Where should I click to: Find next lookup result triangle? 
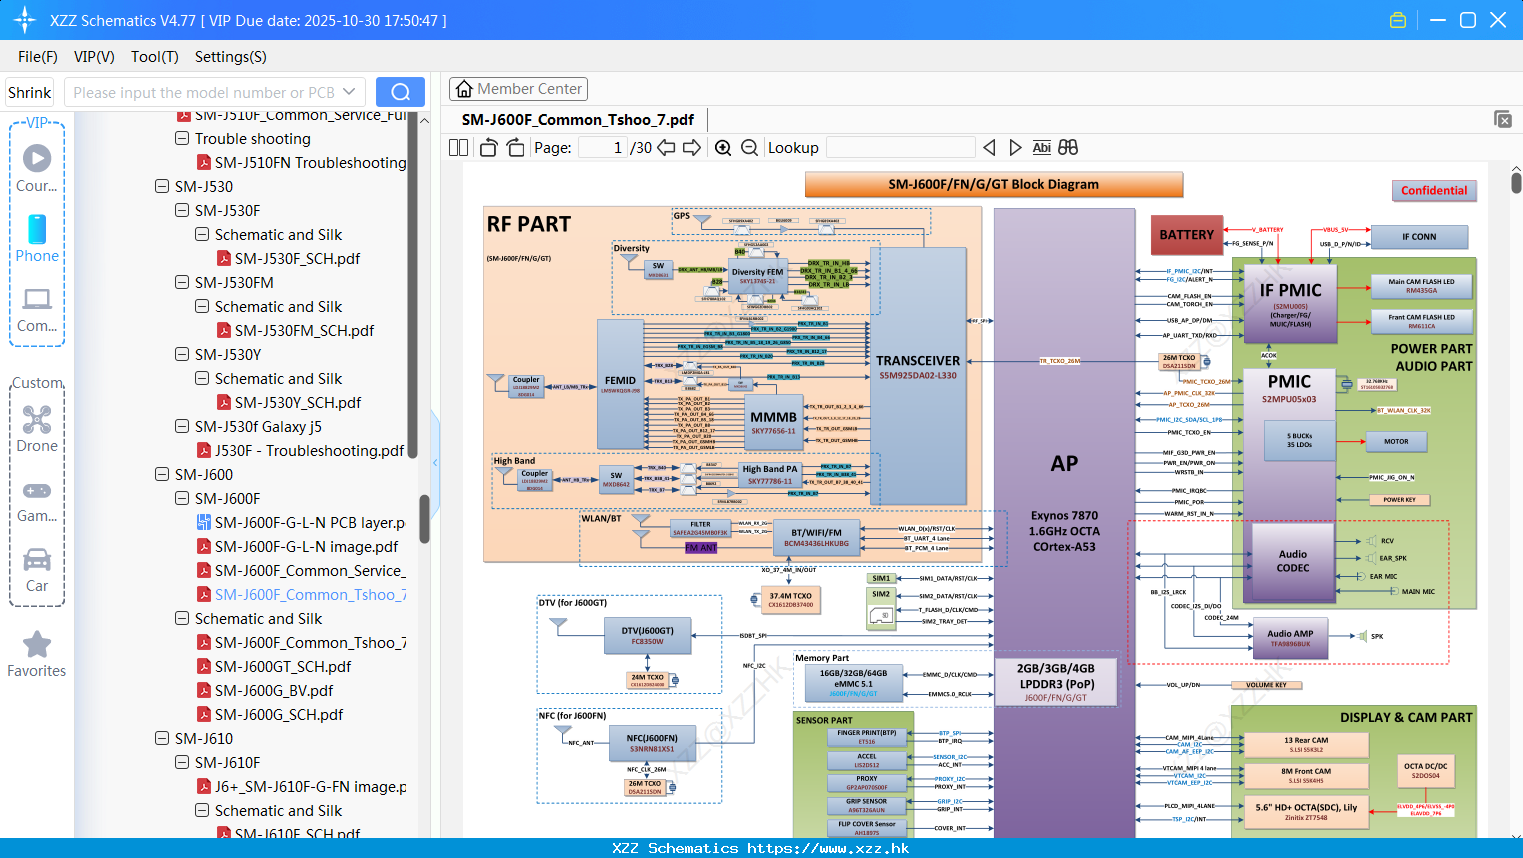1015,147
